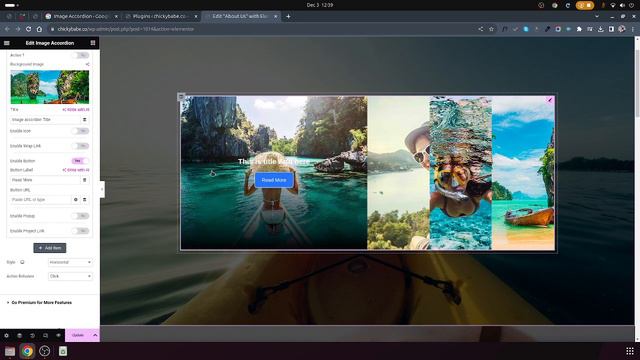Open the Style dropdown set to Horizontal
Image resolution: width=640 pixels, height=360 pixels.
point(70,262)
